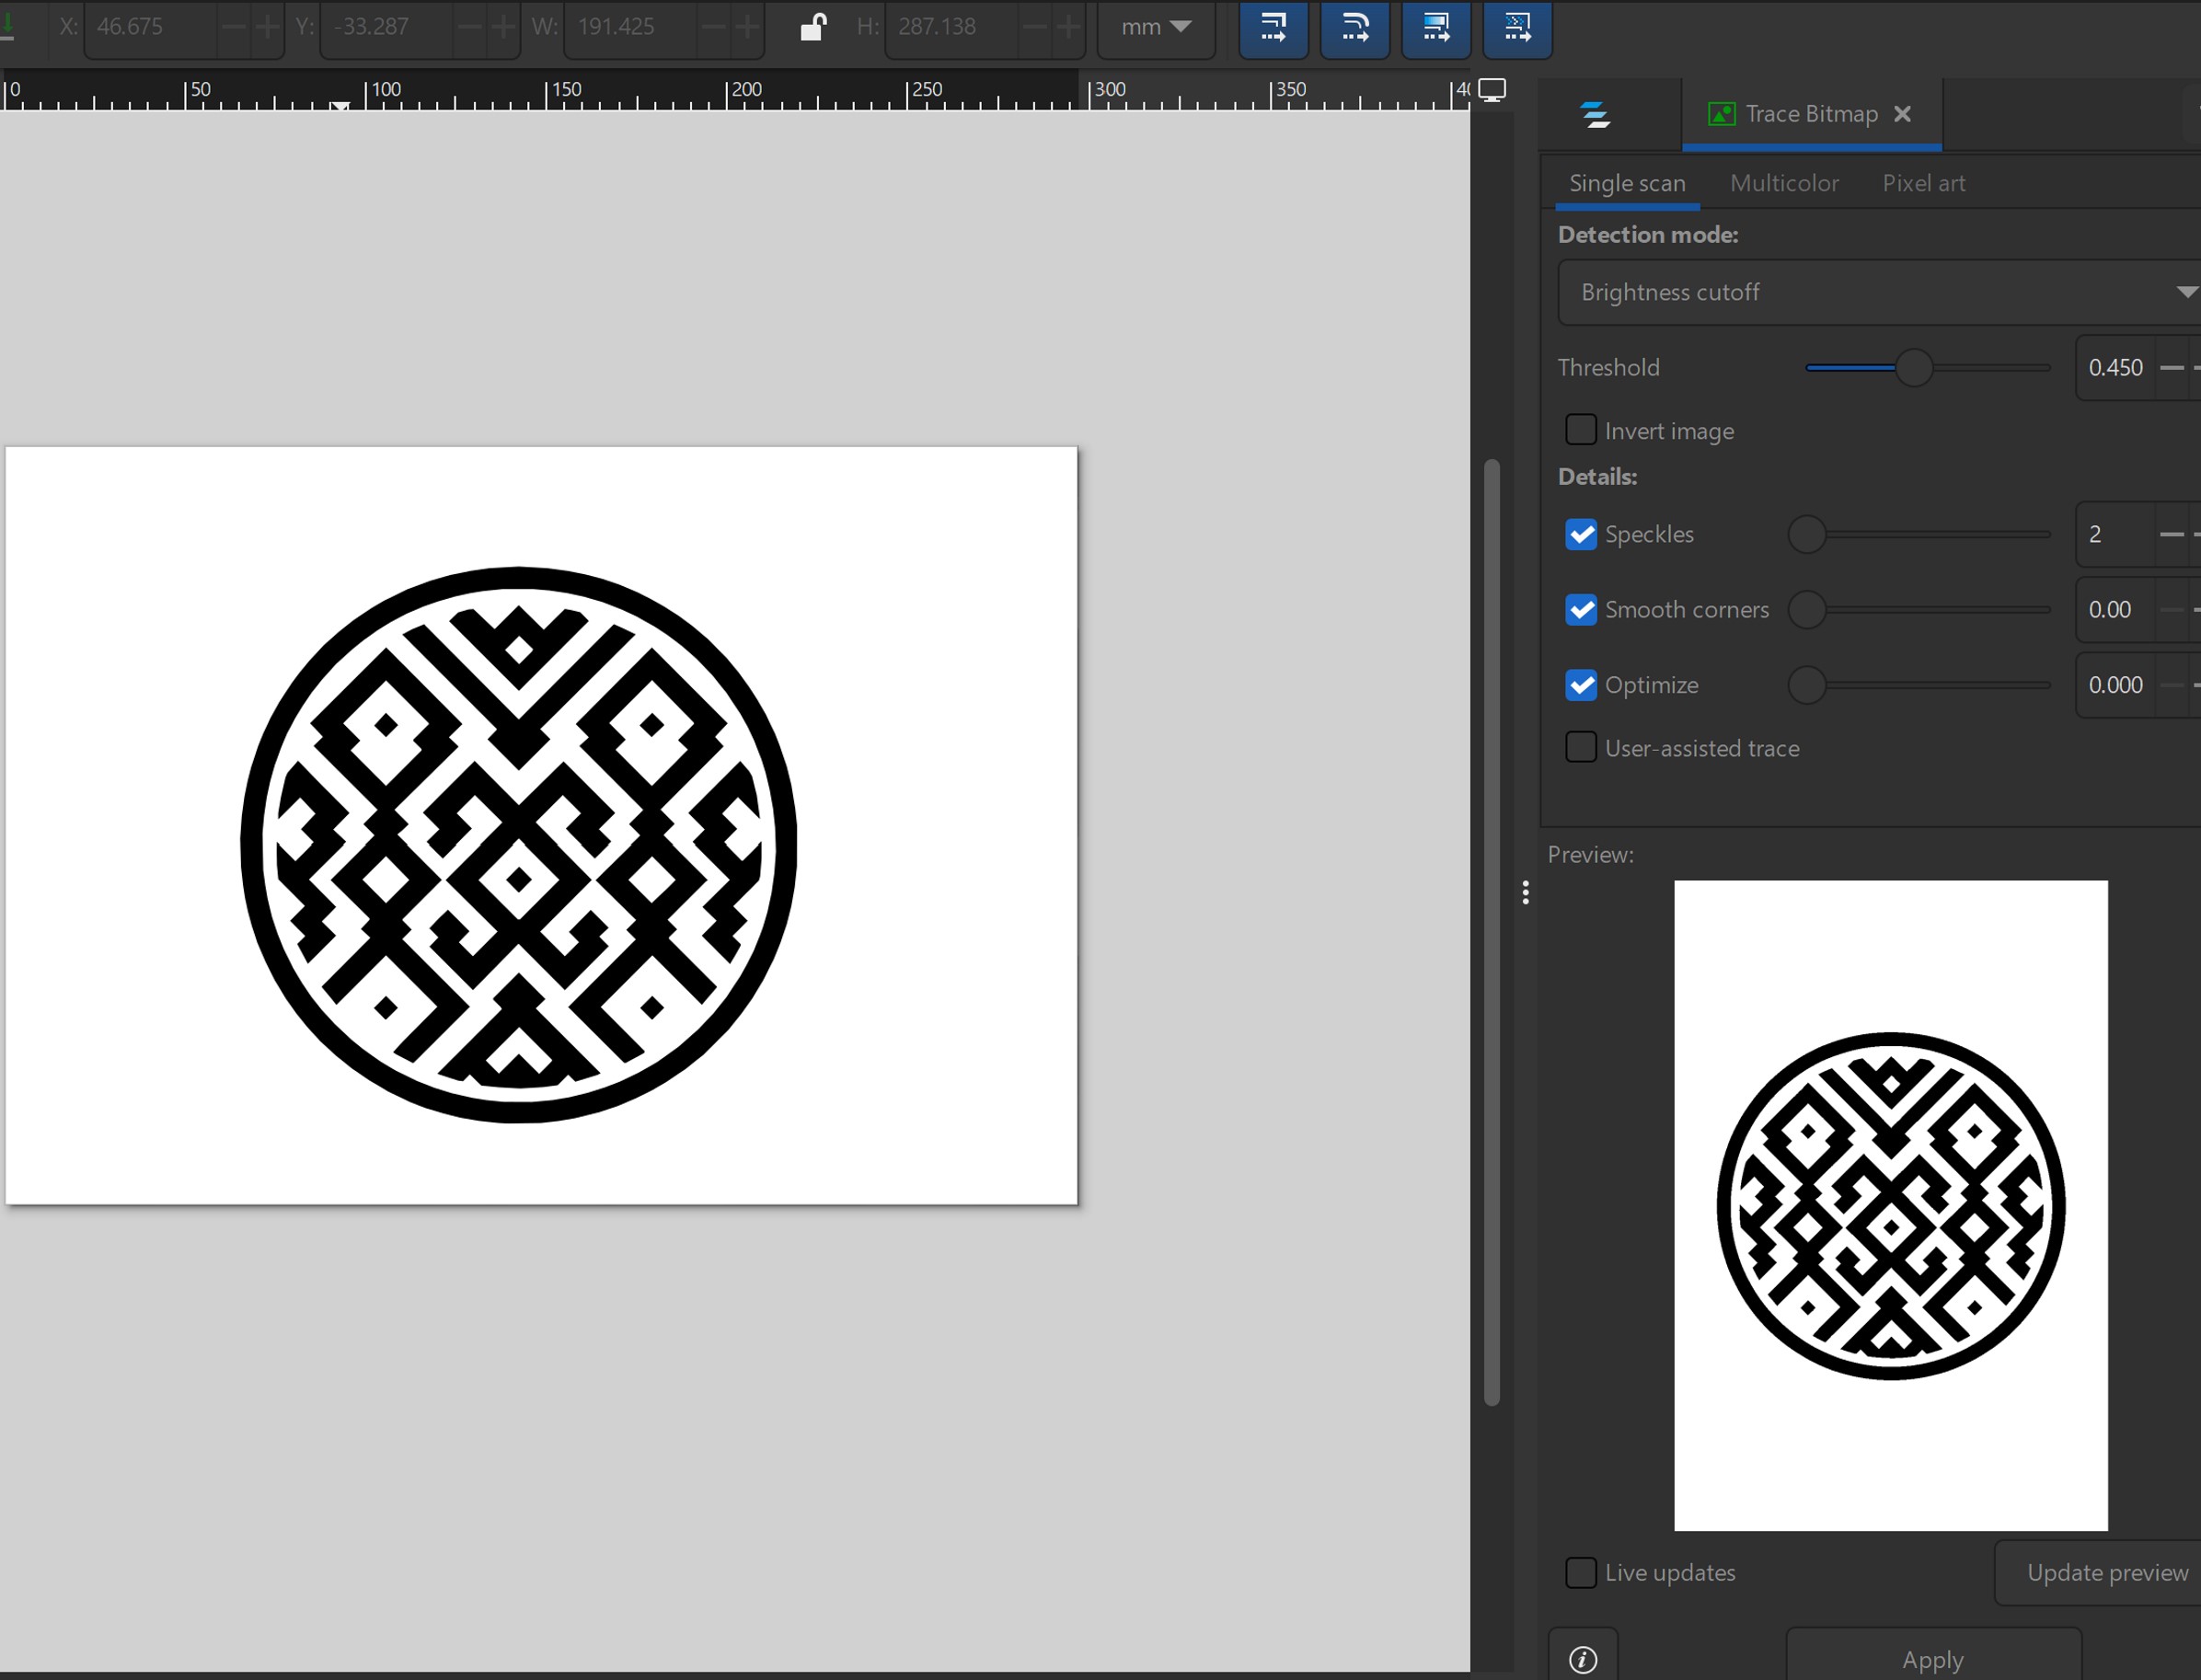Click the display/monitor icon beside the ruler
The image size is (2201, 1680).
pyautogui.click(x=1492, y=90)
